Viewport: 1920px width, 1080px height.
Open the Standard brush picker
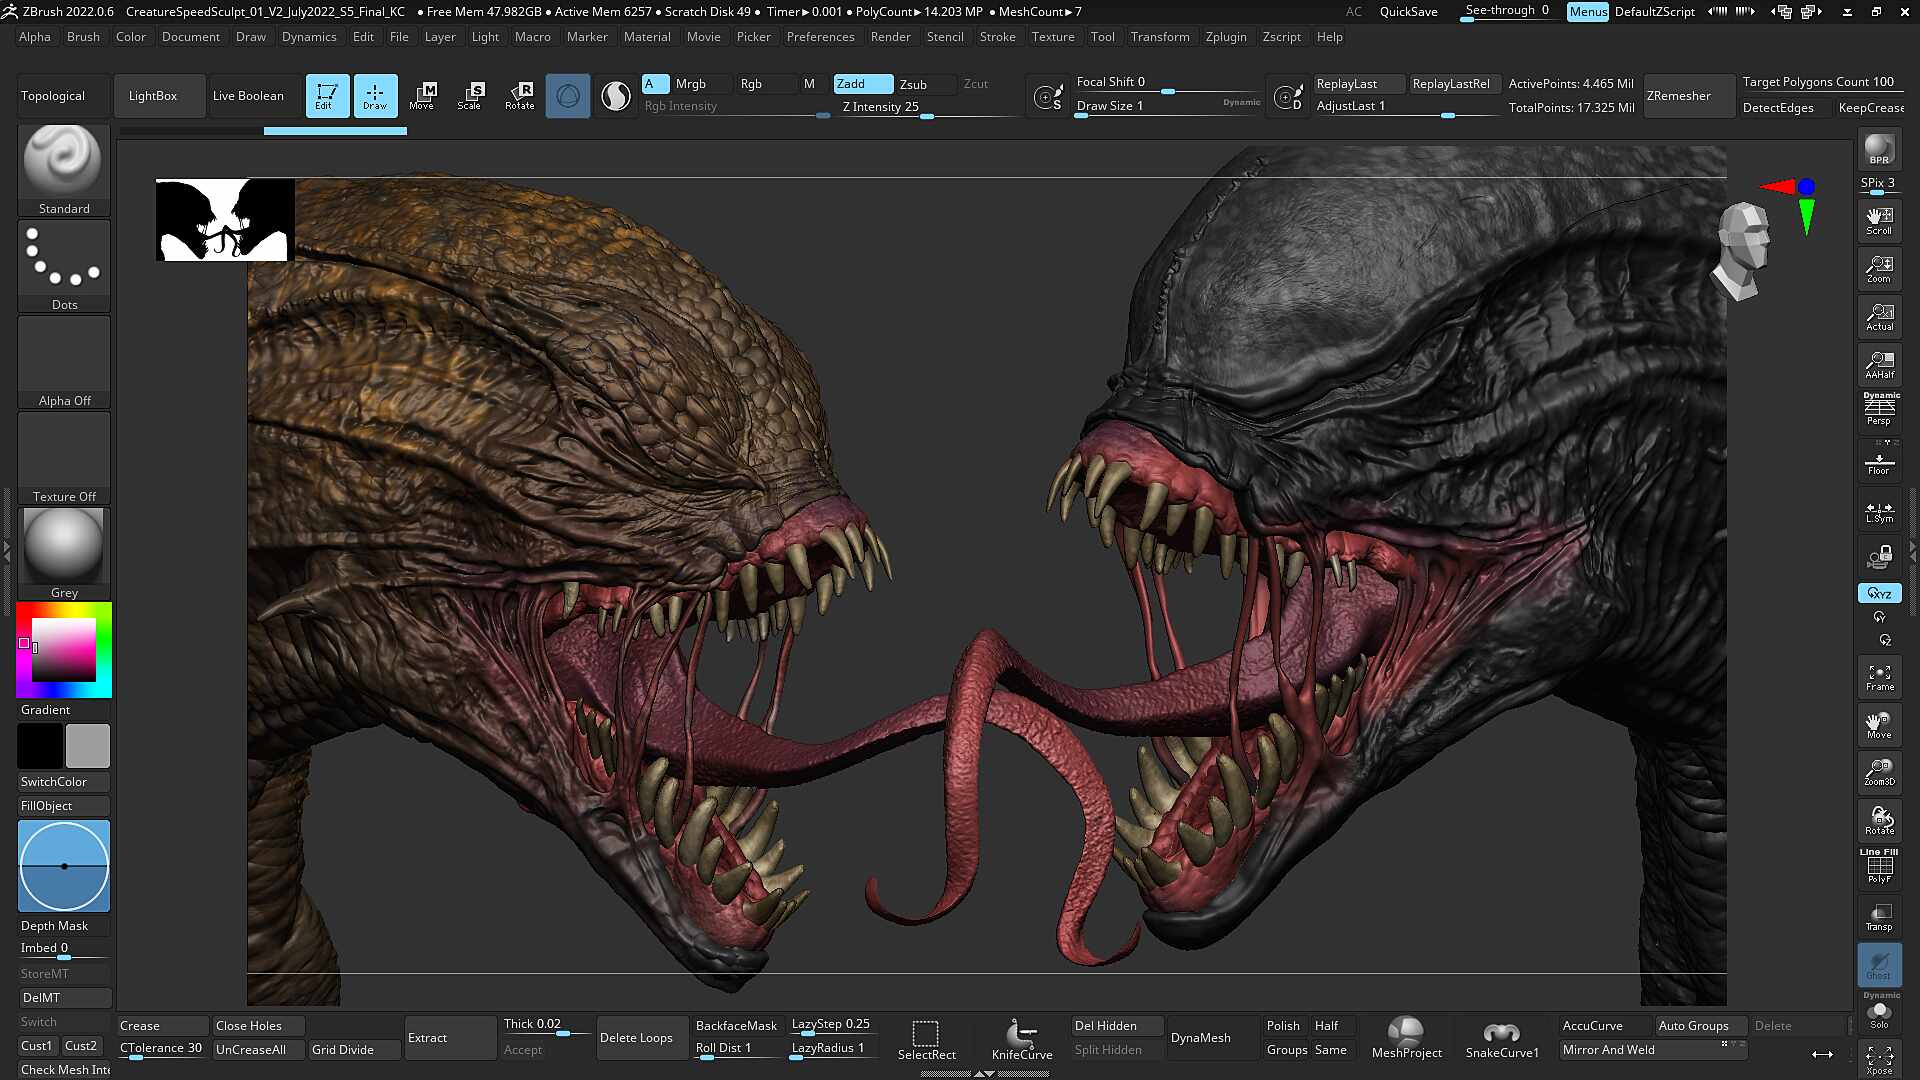tap(64, 170)
